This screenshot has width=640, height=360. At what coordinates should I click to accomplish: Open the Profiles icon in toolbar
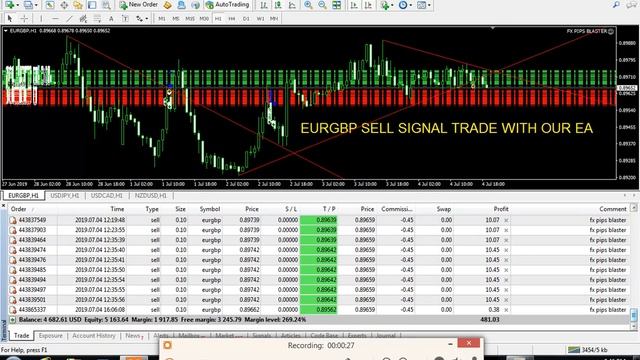coord(28,5)
